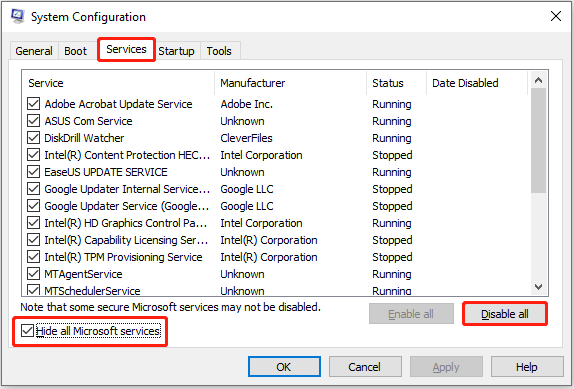Click the Date Disabled column header
574x389 pixels.
(477, 83)
